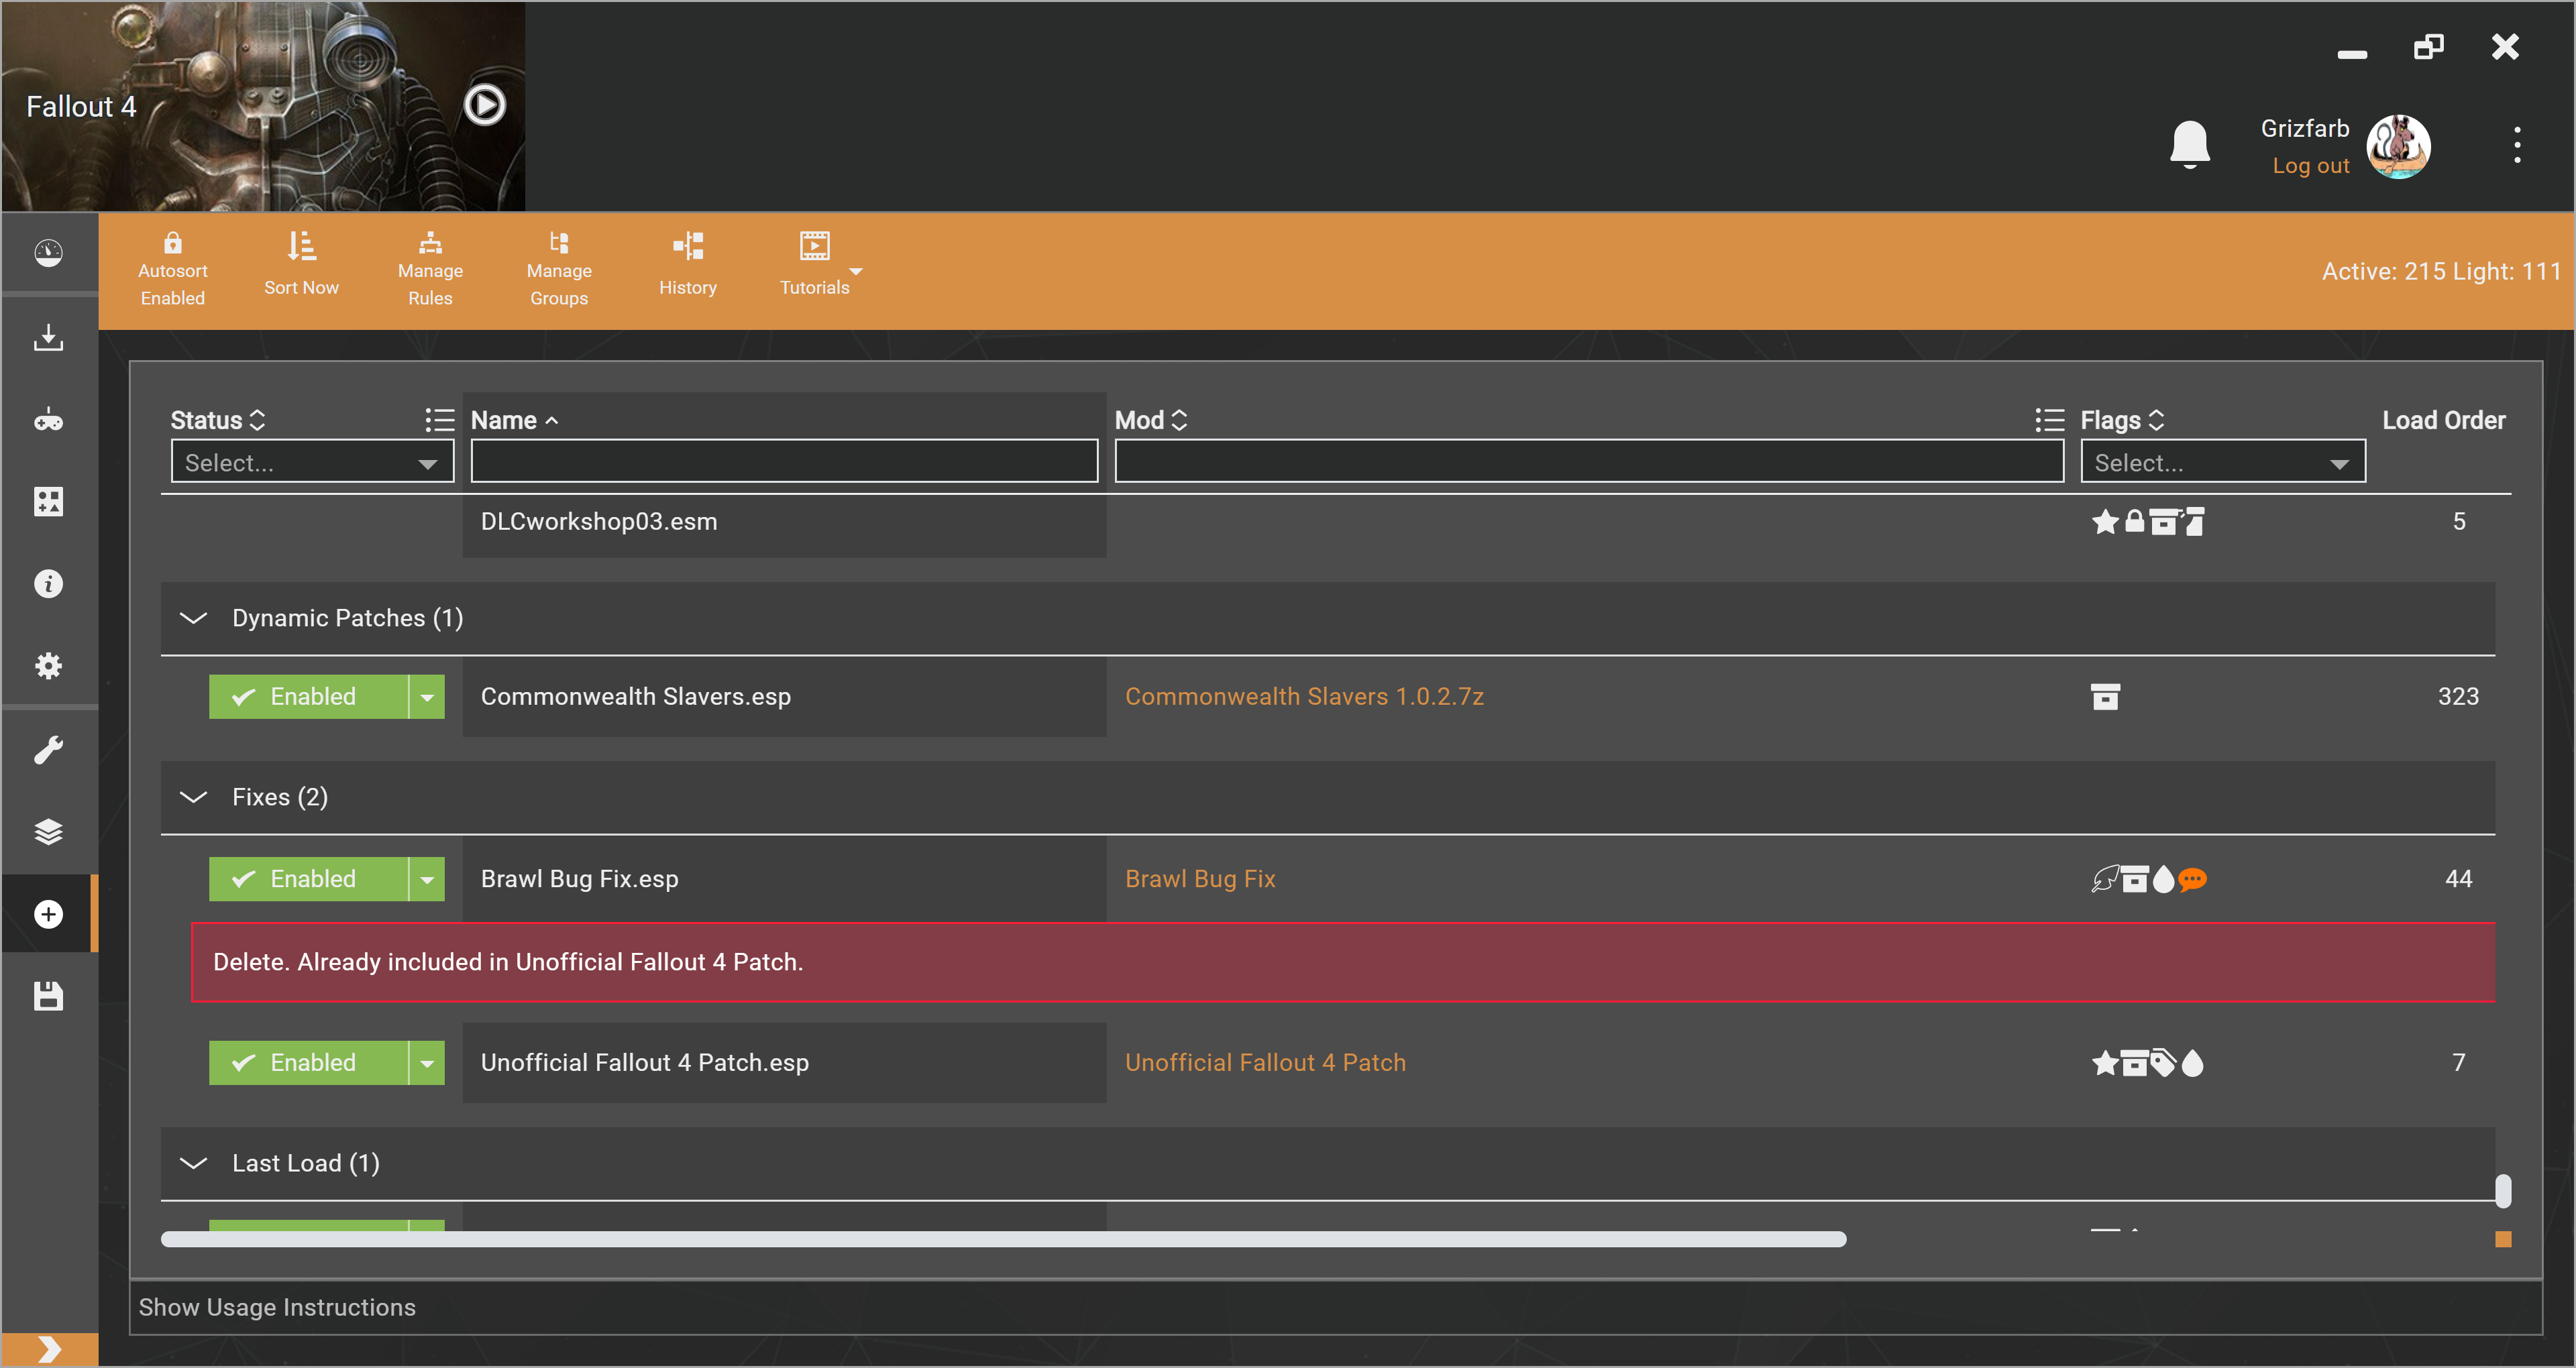The image size is (2576, 1368).
Task: Click the Fallout 4 game banner
Action: (x=263, y=106)
